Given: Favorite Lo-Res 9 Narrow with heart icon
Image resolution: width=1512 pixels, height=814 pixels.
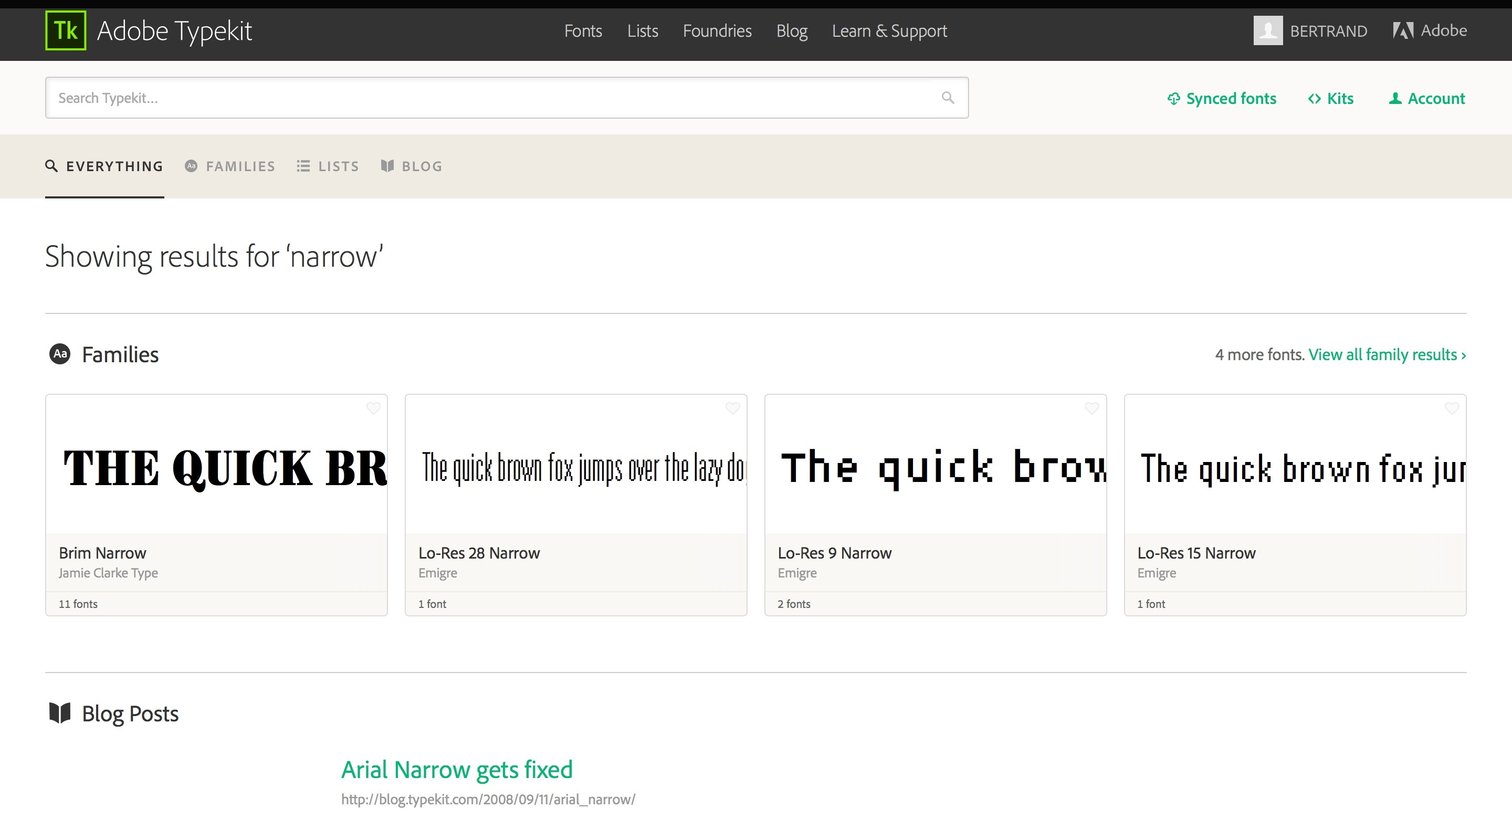Looking at the screenshot, I should [1092, 408].
